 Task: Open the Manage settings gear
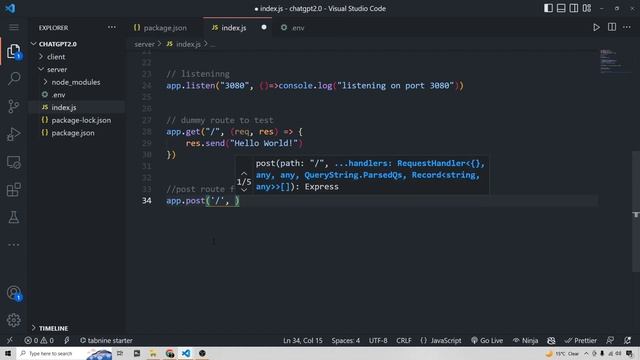point(13,320)
